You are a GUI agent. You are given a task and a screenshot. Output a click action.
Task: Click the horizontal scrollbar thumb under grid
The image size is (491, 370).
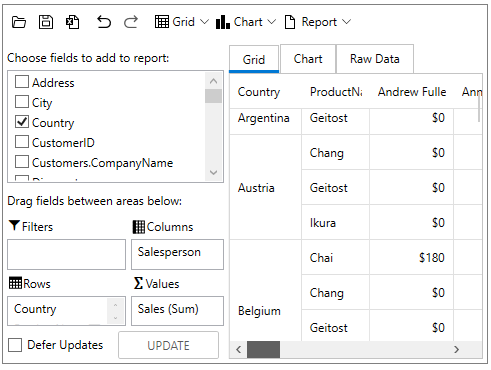263,349
